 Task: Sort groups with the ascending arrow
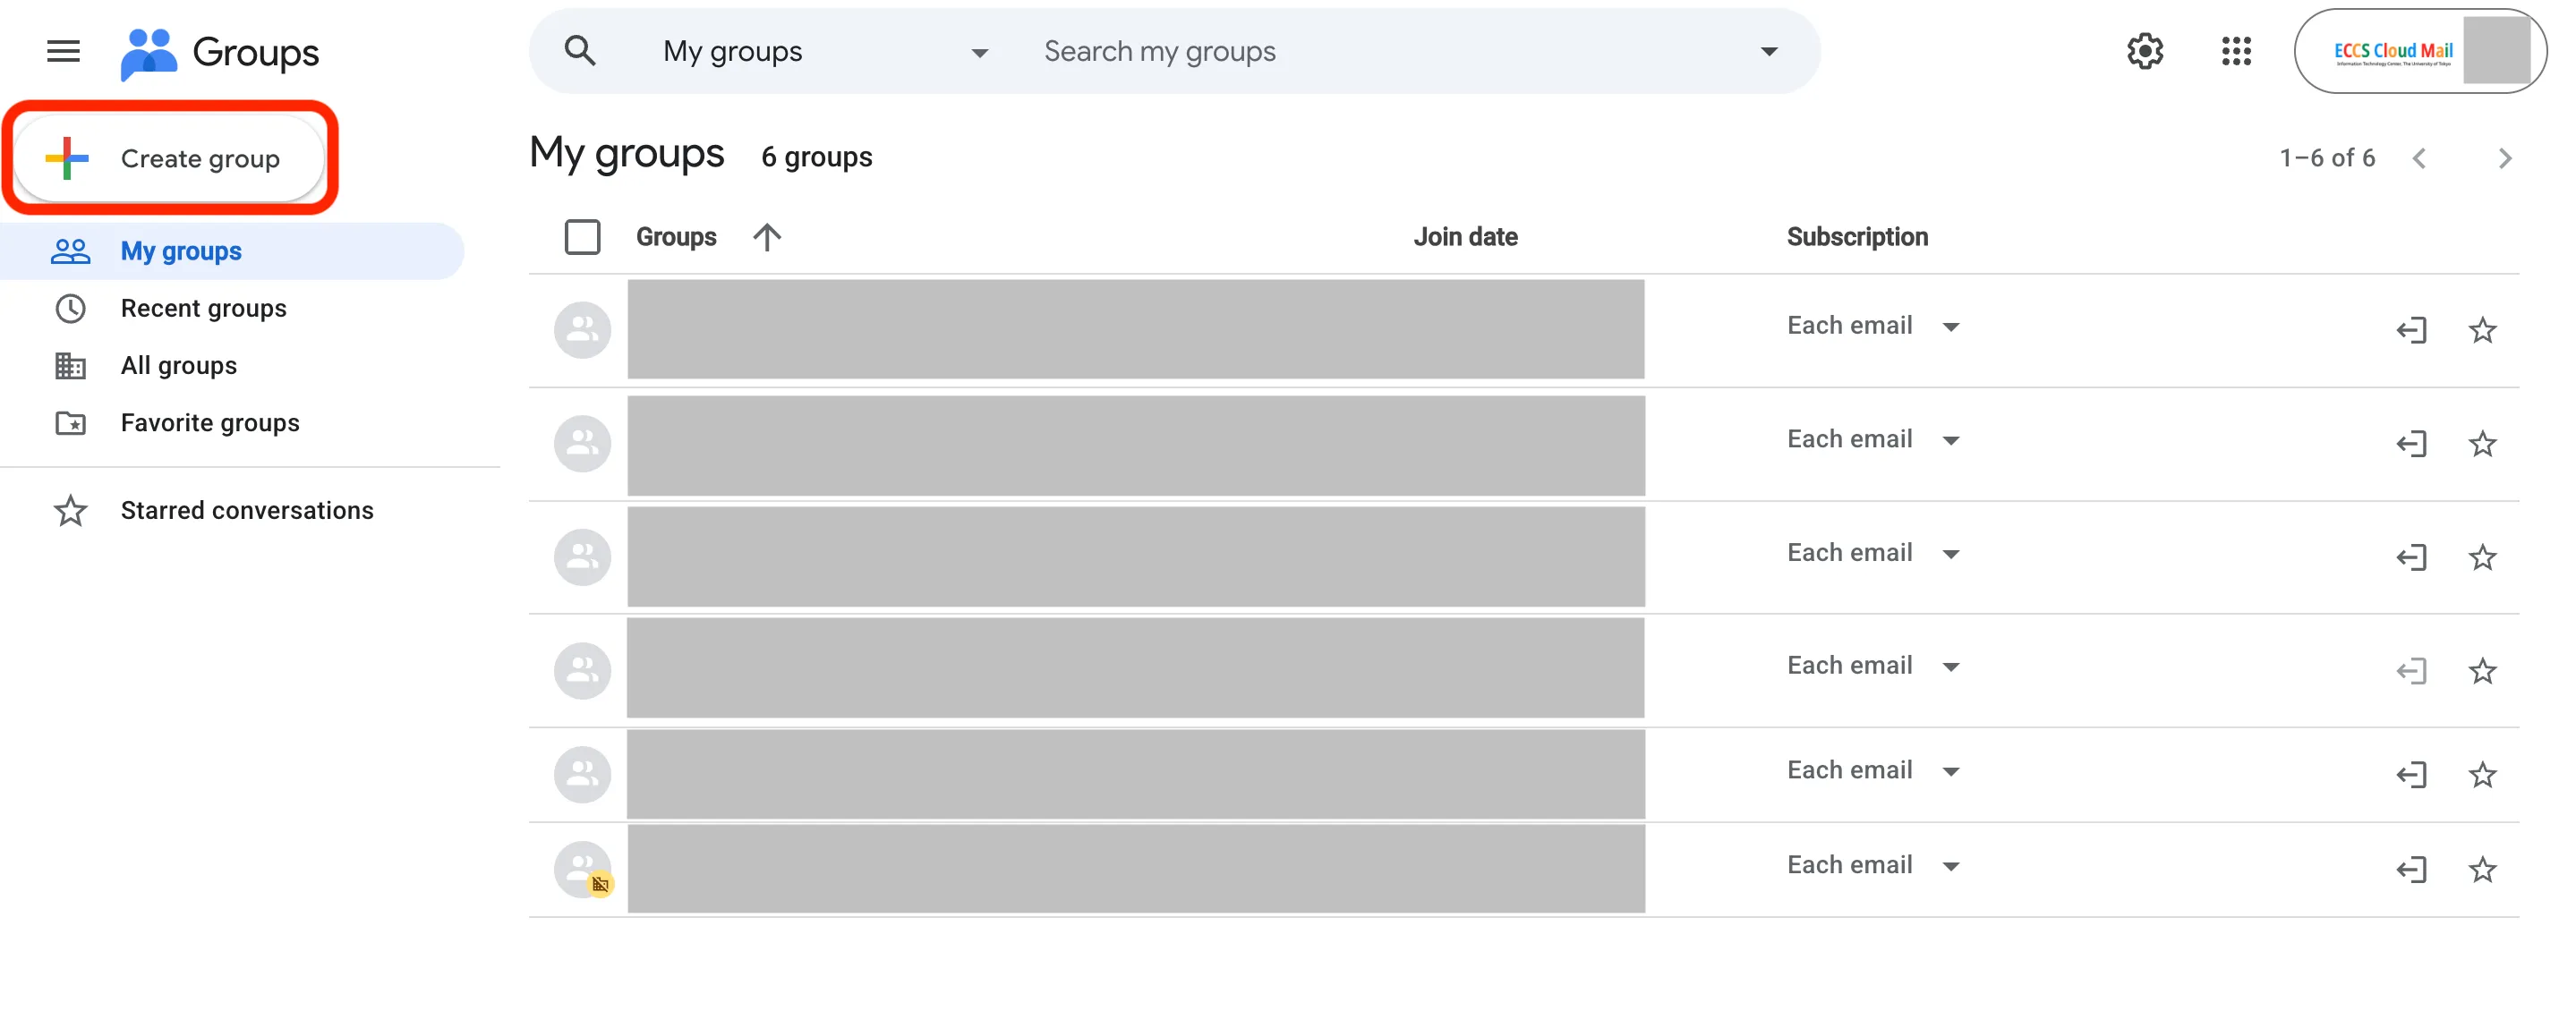coord(767,237)
